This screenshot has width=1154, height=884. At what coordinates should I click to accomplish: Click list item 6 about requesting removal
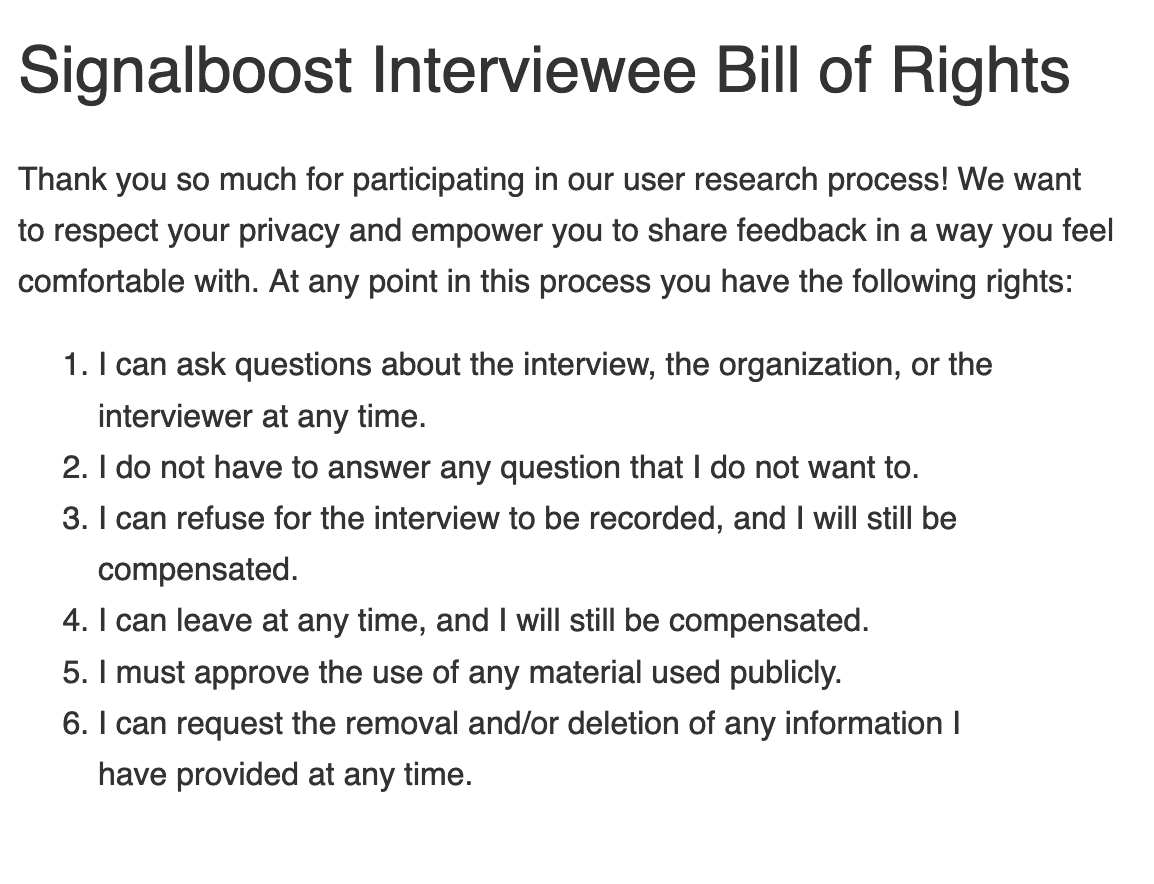[528, 723]
